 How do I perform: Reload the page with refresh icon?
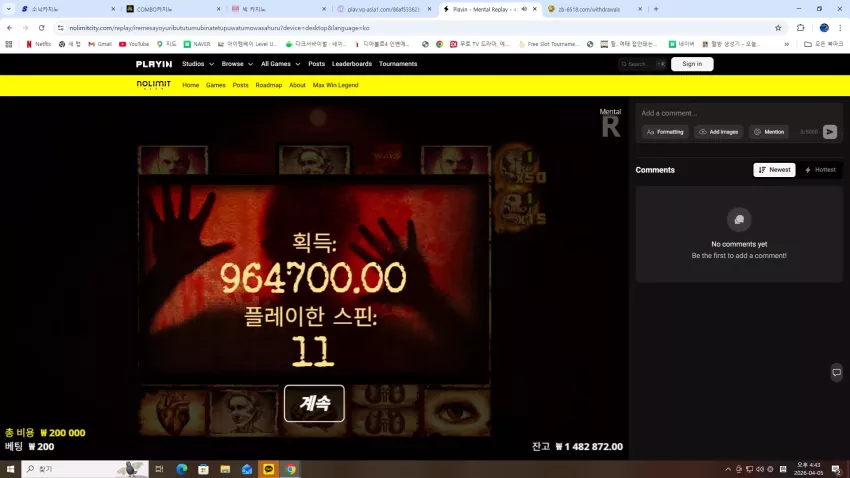pyautogui.click(x=42, y=28)
